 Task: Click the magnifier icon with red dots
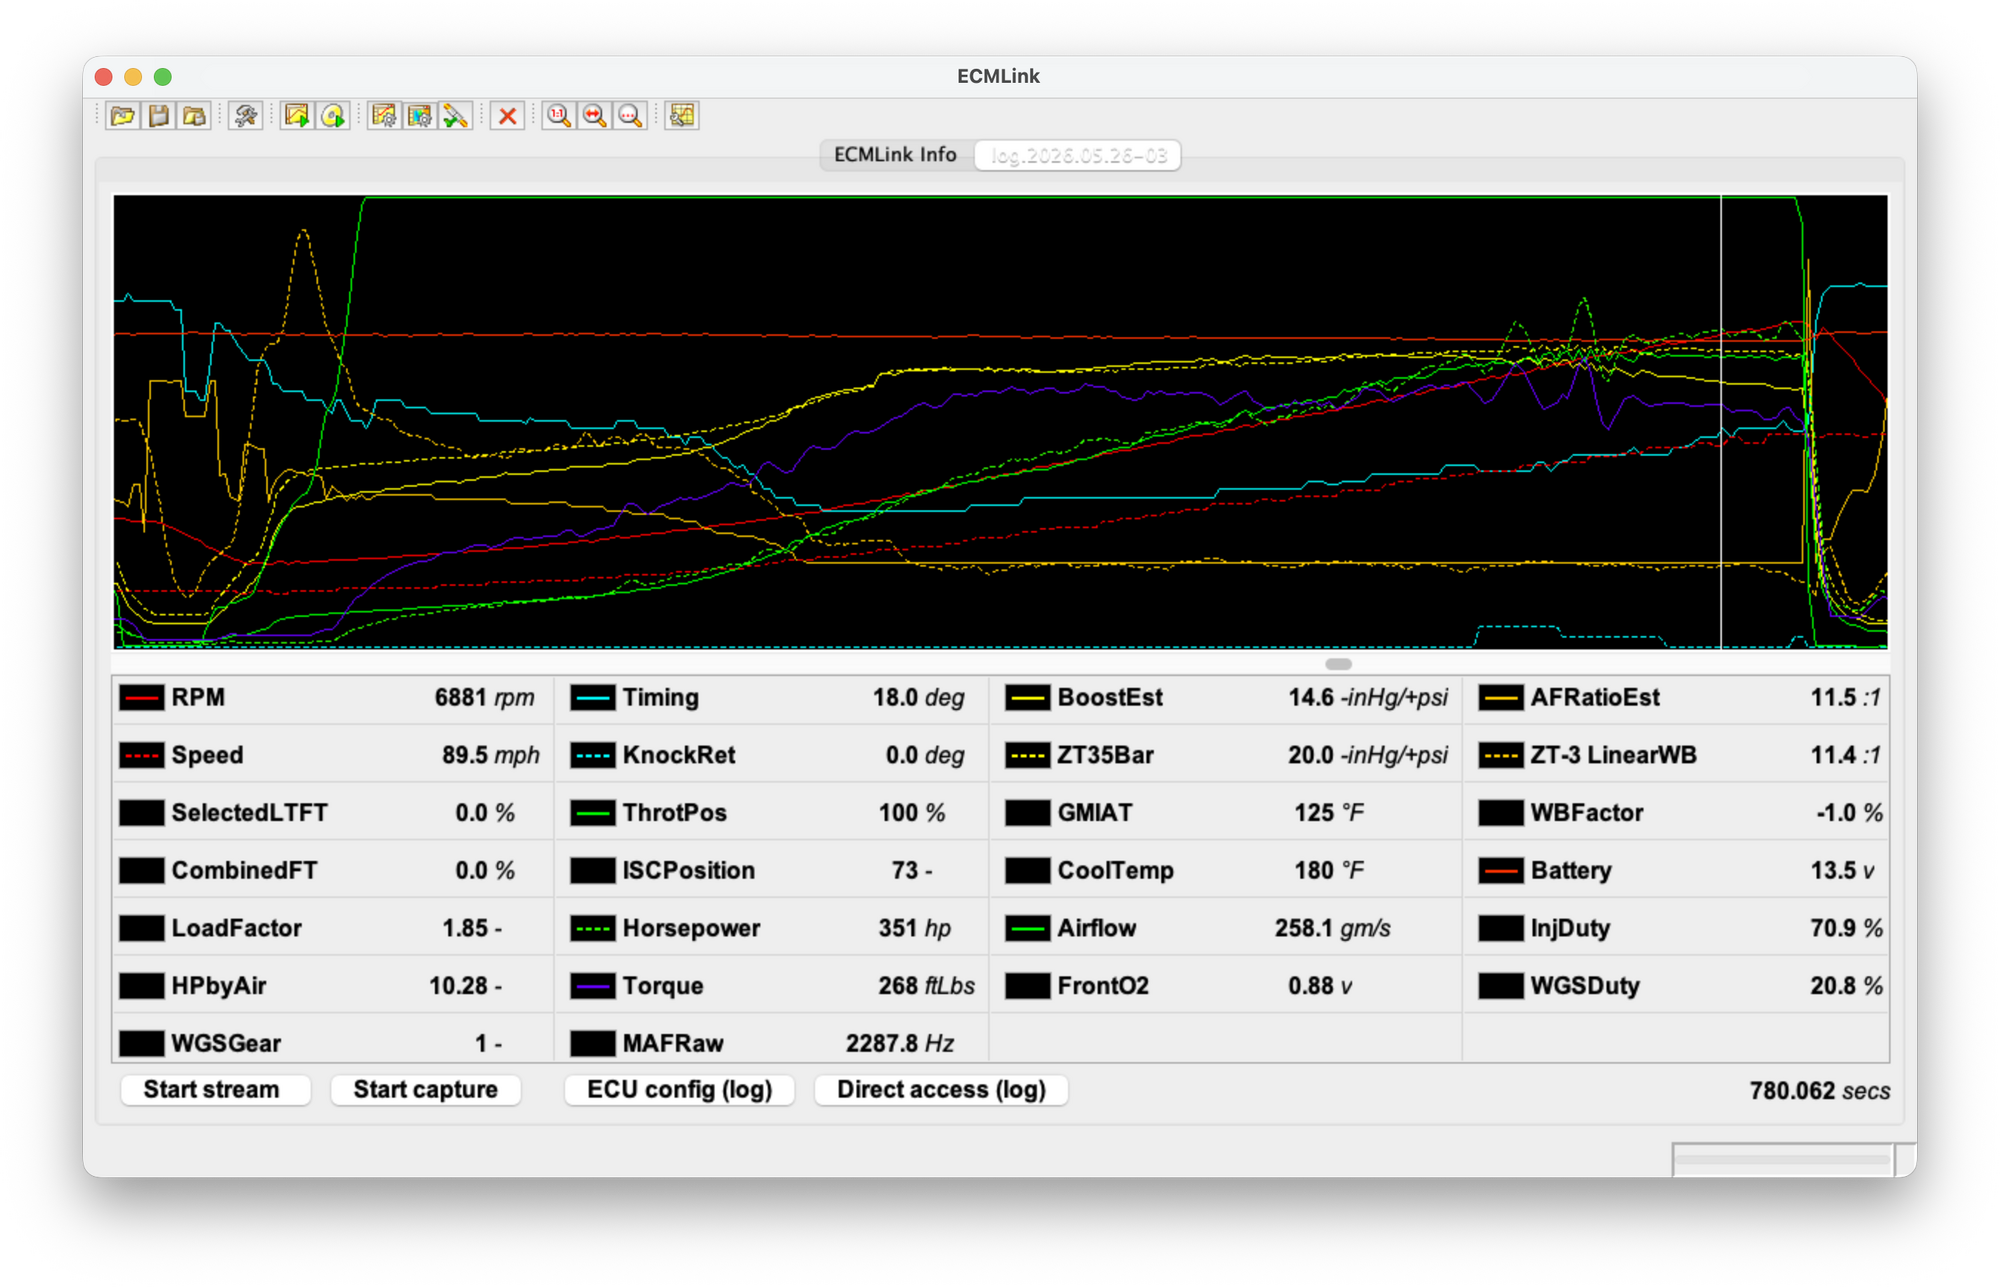[x=630, y=116]
